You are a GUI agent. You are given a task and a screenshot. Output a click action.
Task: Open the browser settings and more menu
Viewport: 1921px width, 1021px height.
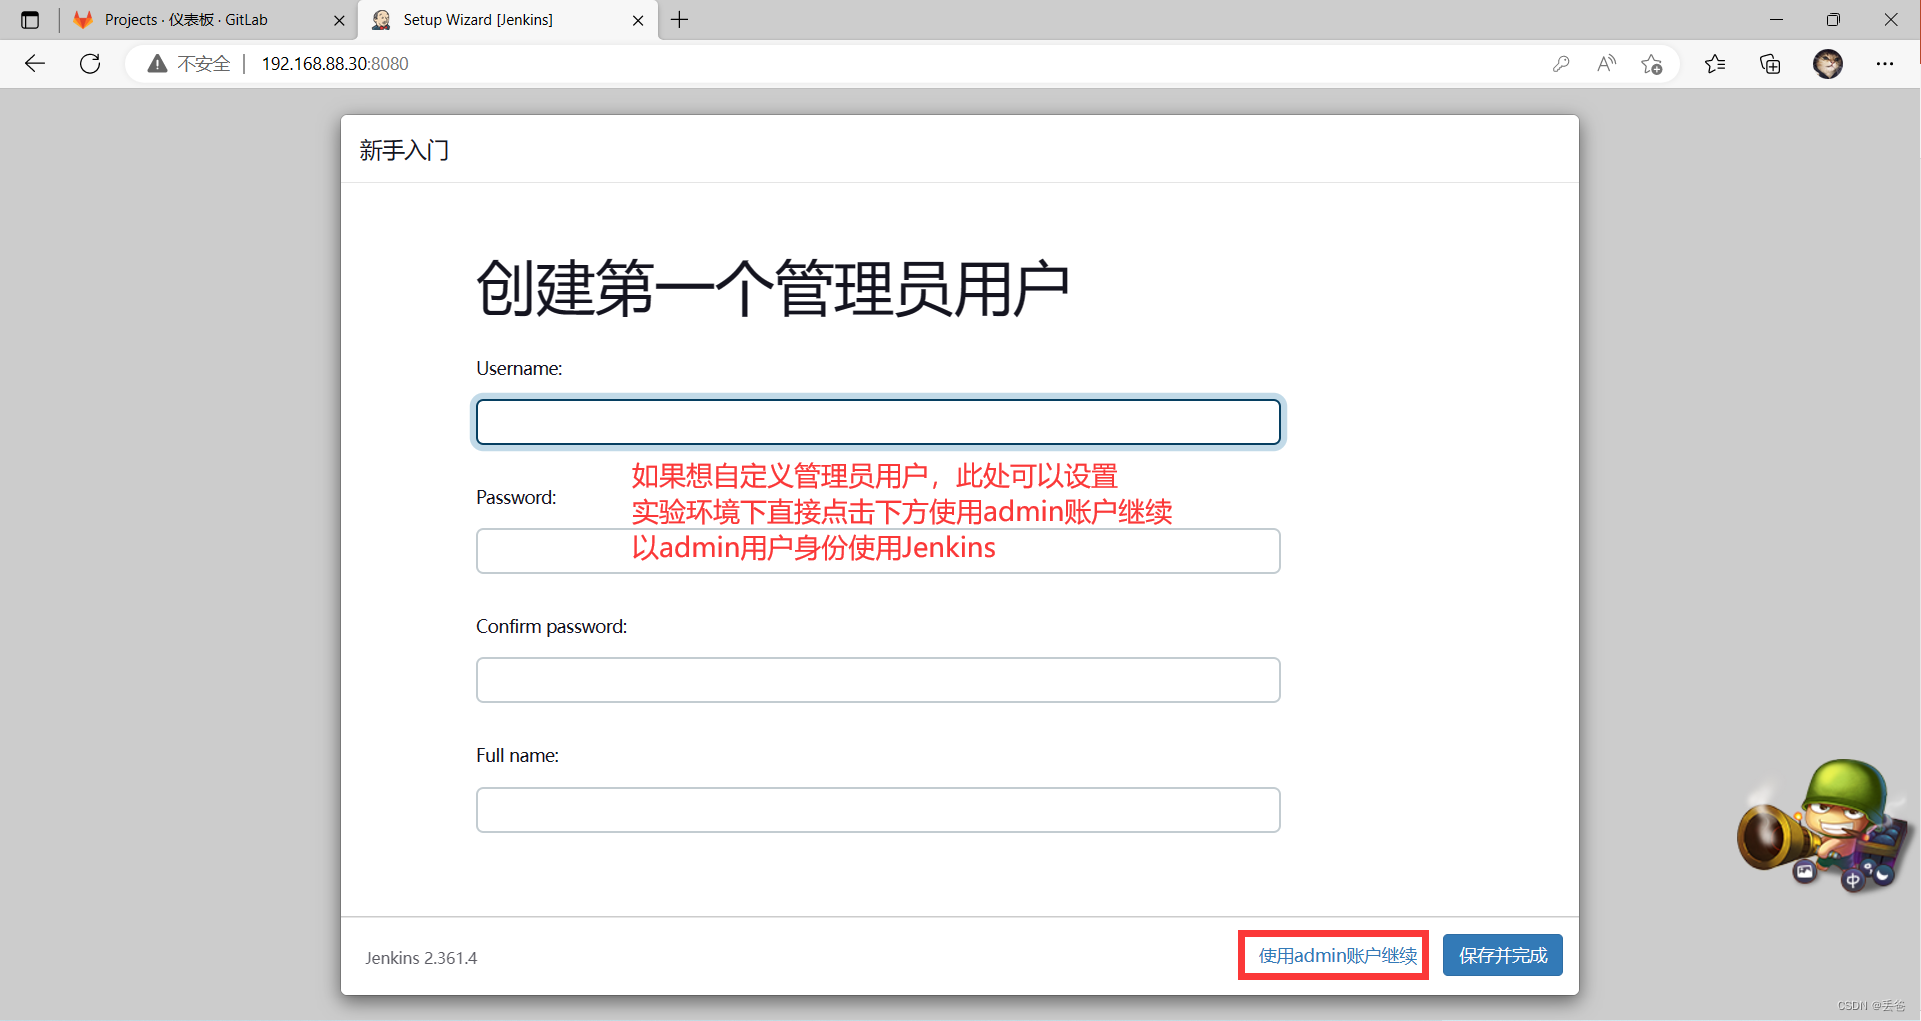pyautogui.click(x=1885, y=64)
